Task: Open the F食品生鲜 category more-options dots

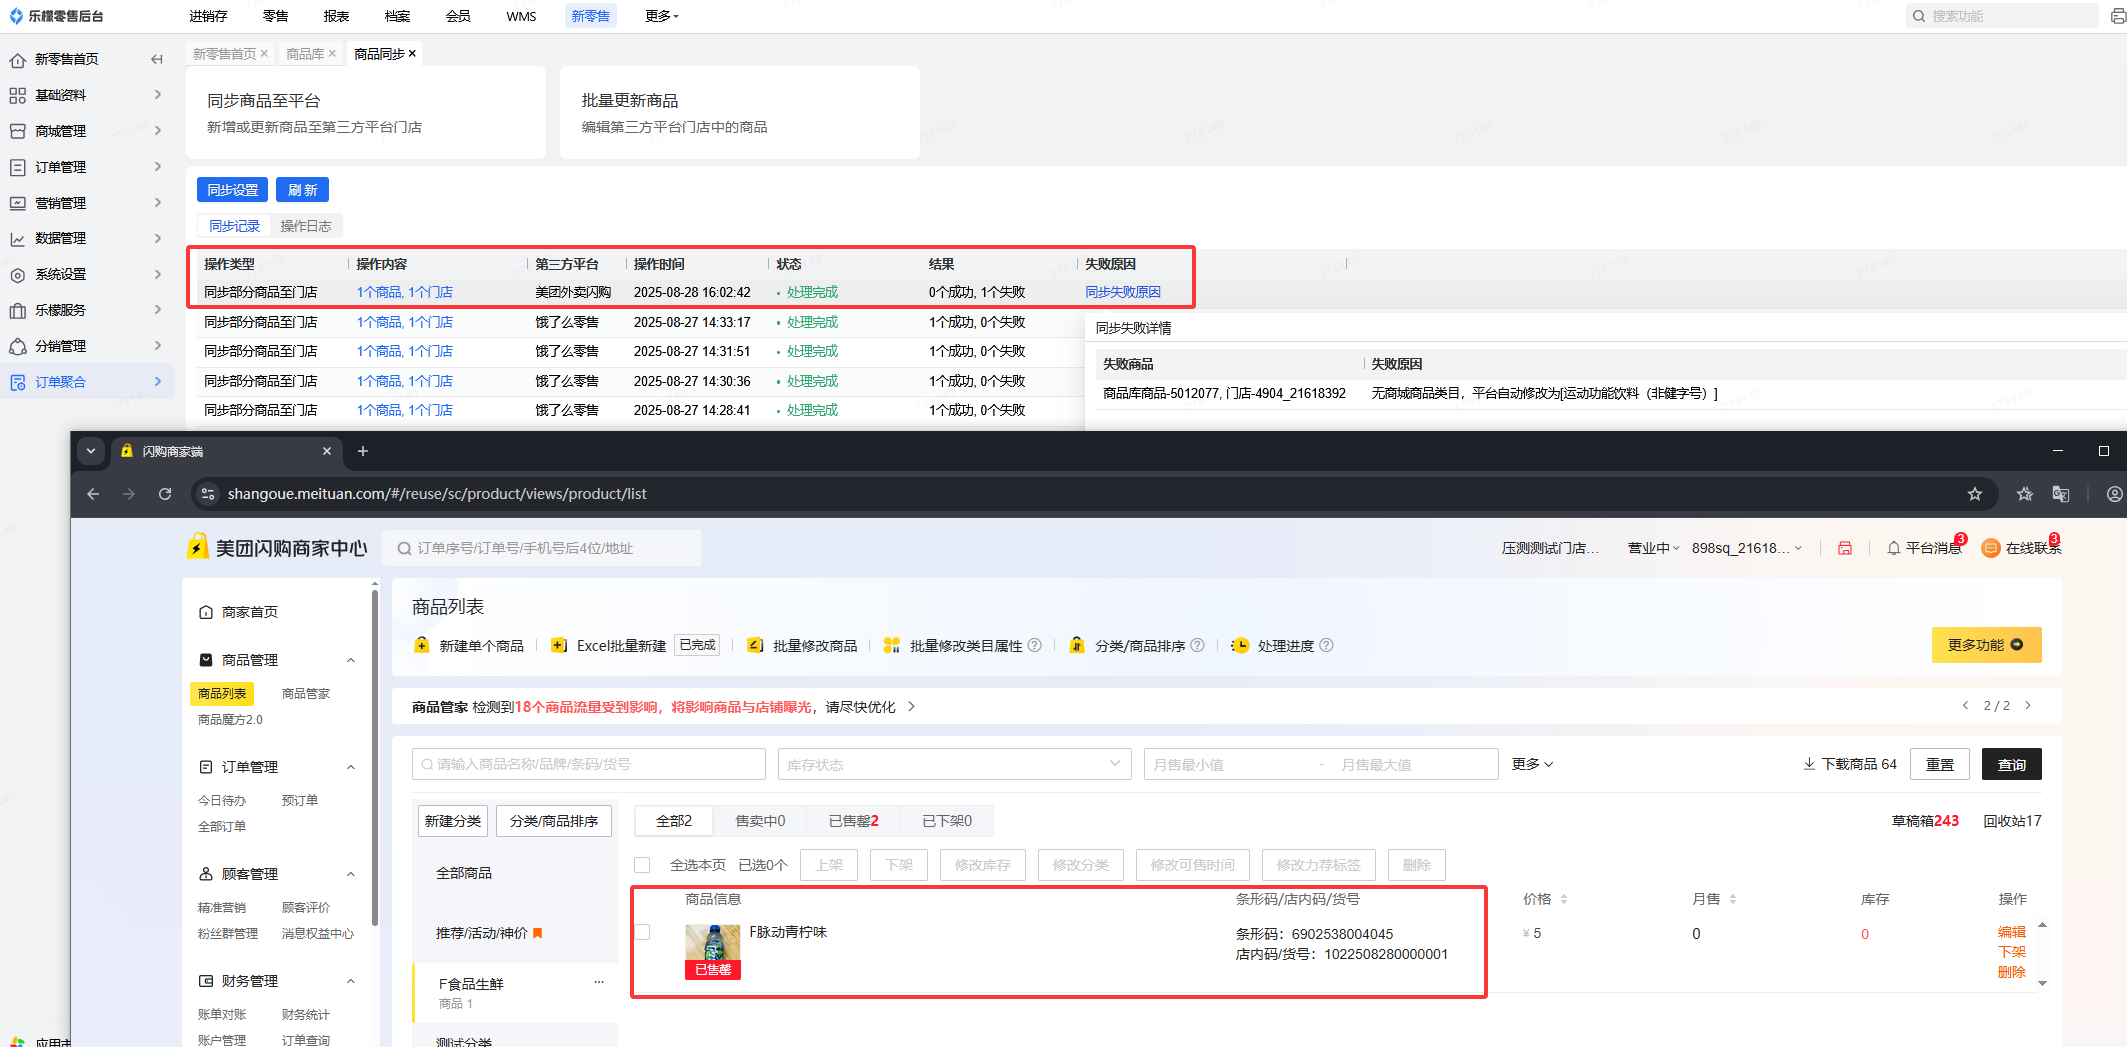Action: (599, 982)
